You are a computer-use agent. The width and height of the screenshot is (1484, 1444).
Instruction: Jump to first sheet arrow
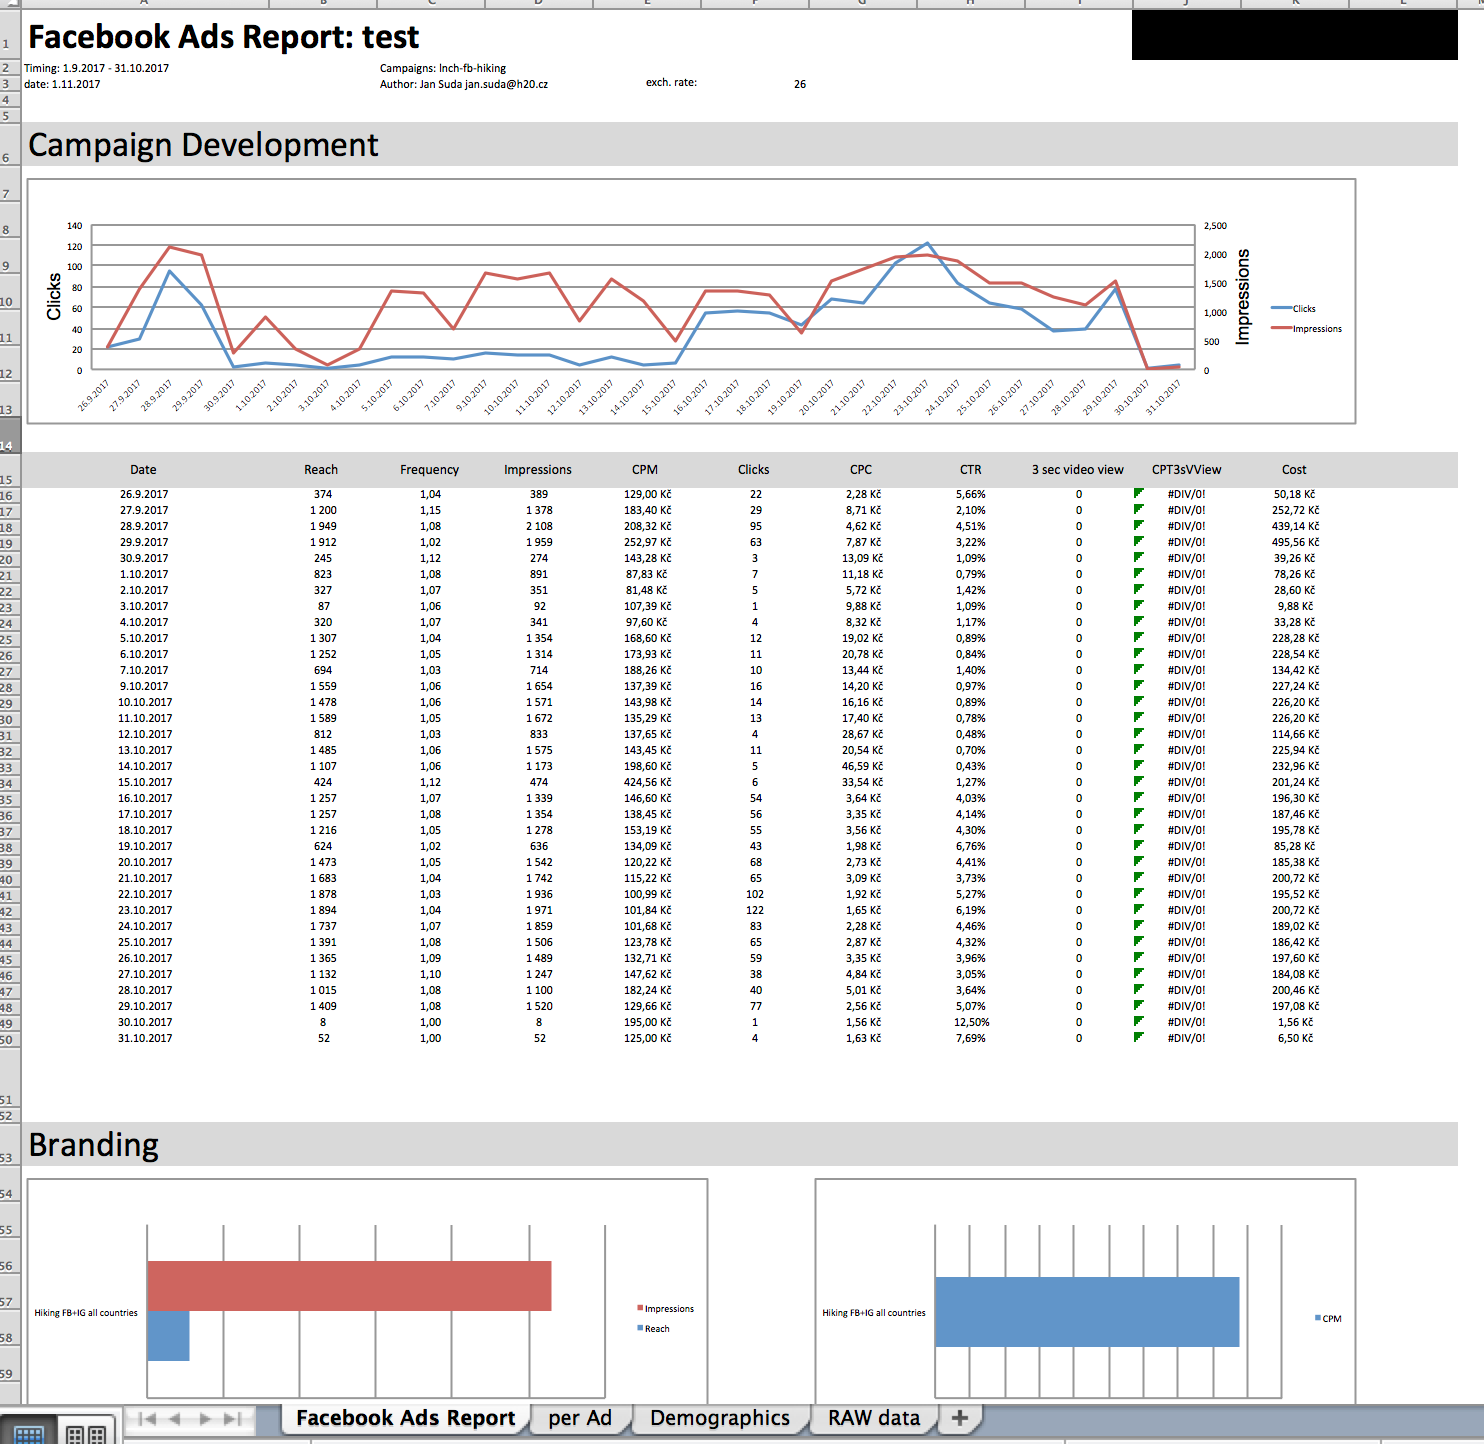pos(147,1418)
